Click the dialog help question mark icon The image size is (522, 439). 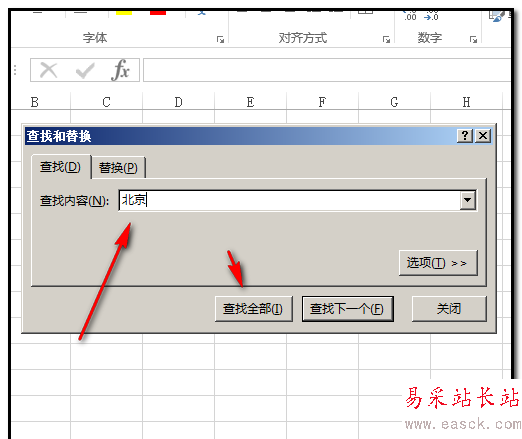(465, 136)
